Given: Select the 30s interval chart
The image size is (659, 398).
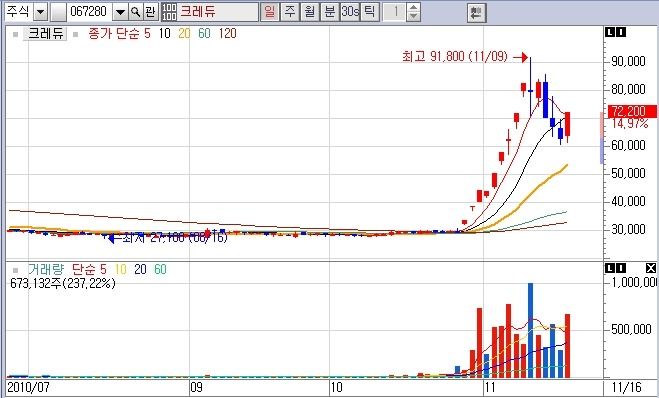Looking at the screenshot, I should click(x=350, y=12).
